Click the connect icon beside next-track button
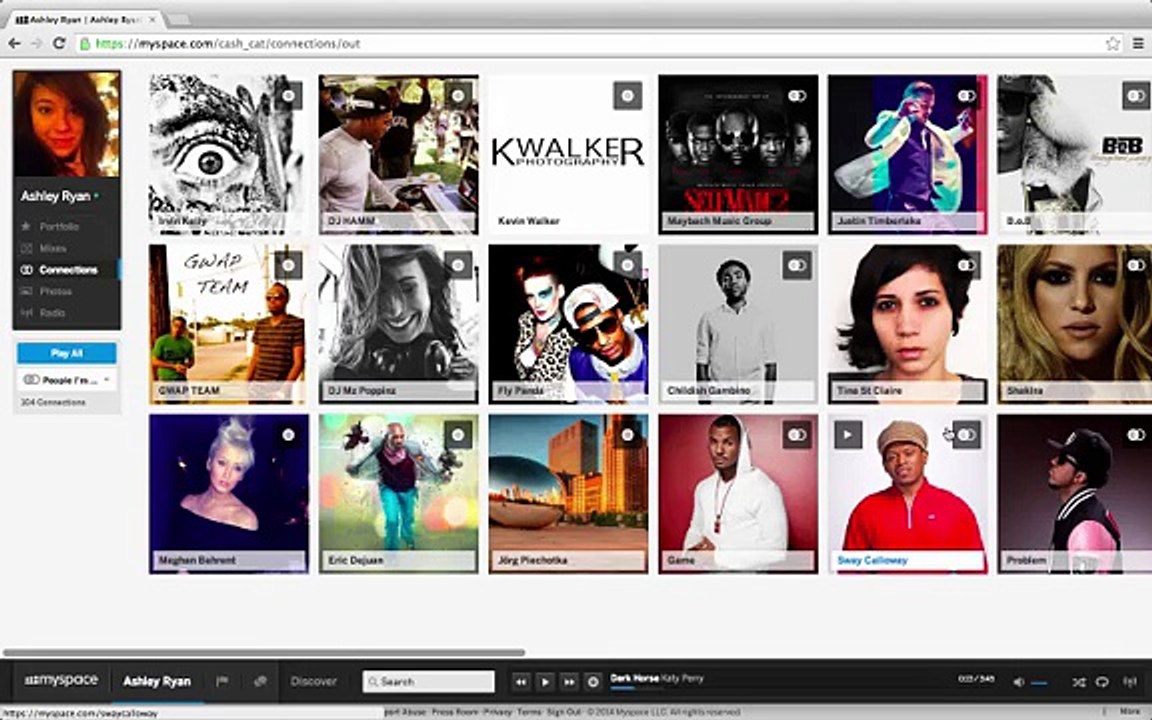 pyautogui.click(x=593, y=682)
